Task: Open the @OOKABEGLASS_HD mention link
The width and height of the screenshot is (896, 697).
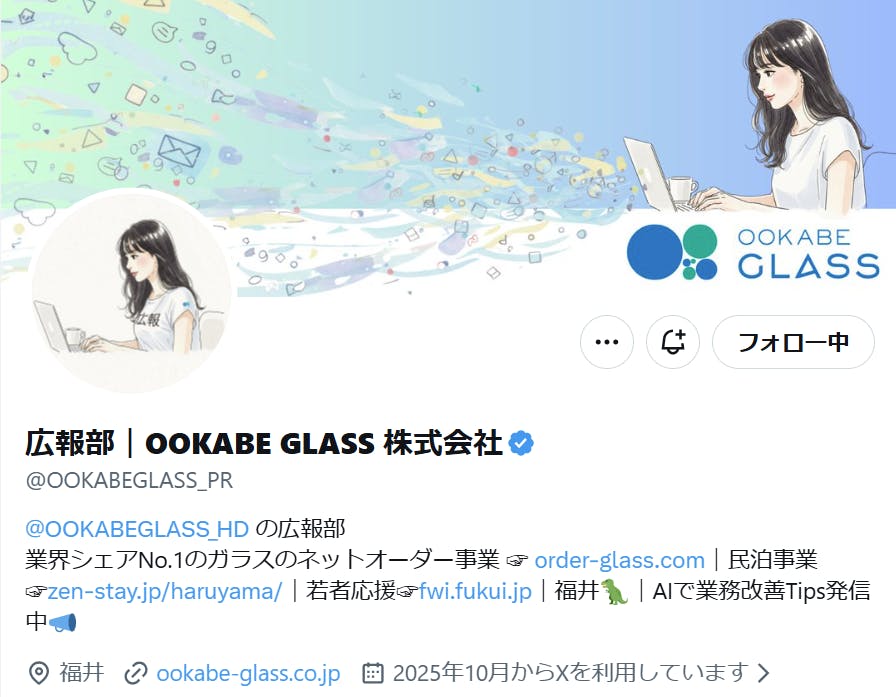Action: [137, 528]
